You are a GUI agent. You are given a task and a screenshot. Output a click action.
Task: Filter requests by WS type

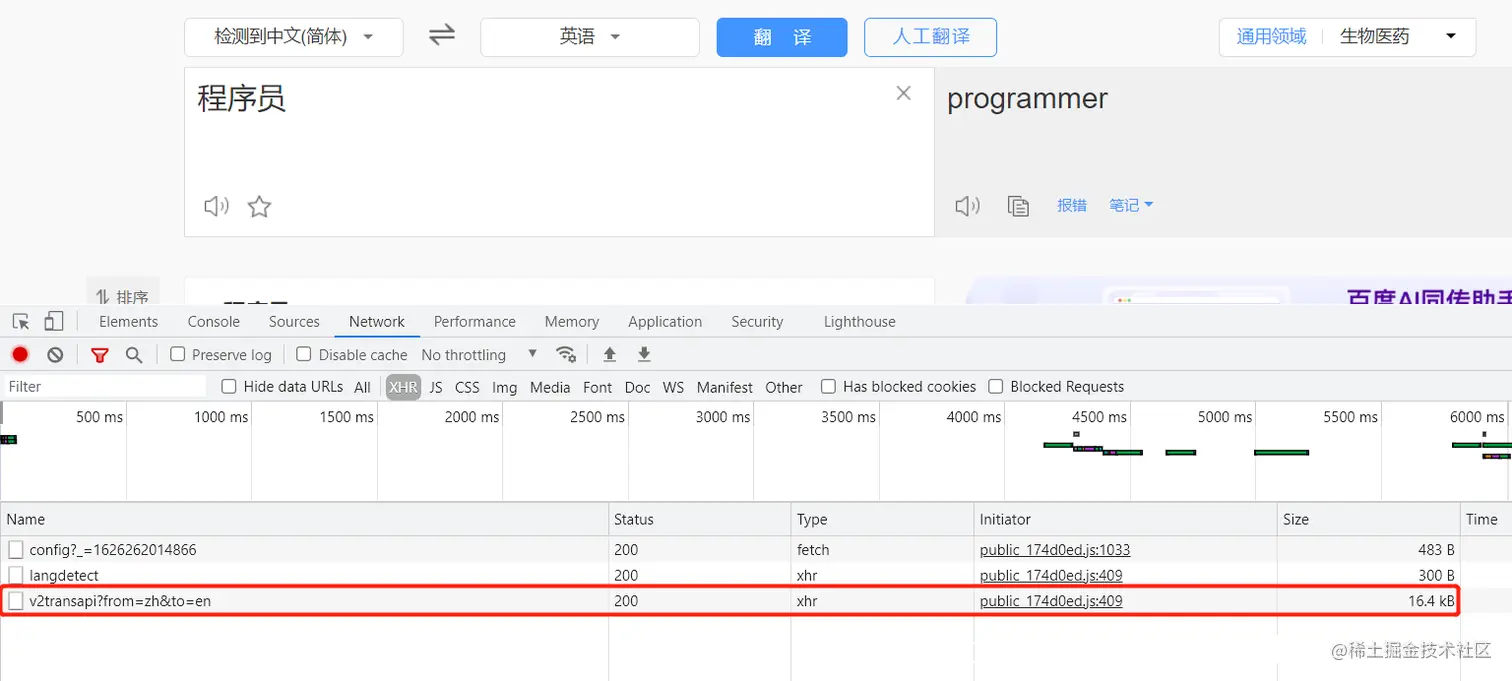(x=674, y=387)
